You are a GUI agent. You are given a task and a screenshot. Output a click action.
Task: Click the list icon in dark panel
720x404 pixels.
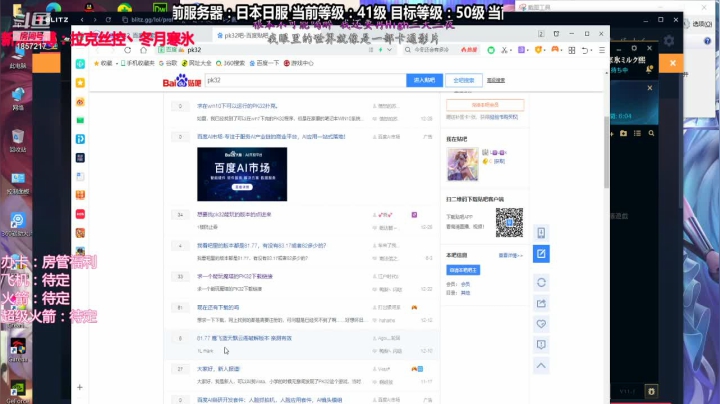click(637, 133)
